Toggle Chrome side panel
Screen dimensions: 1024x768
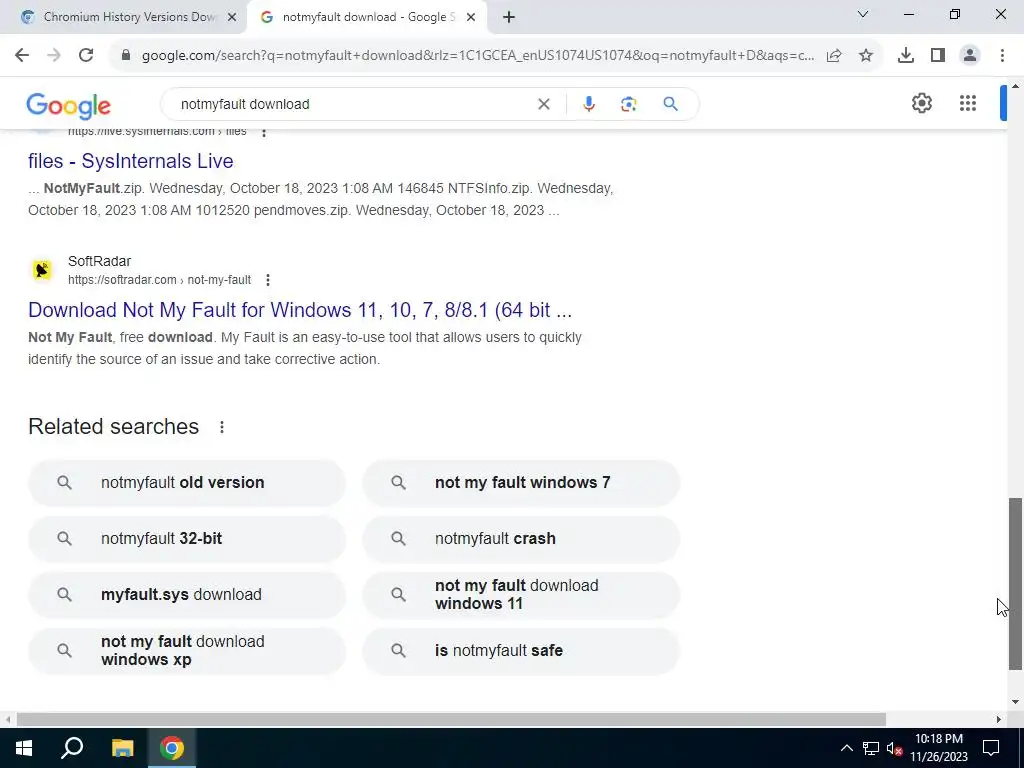click(x=938, y=56)
